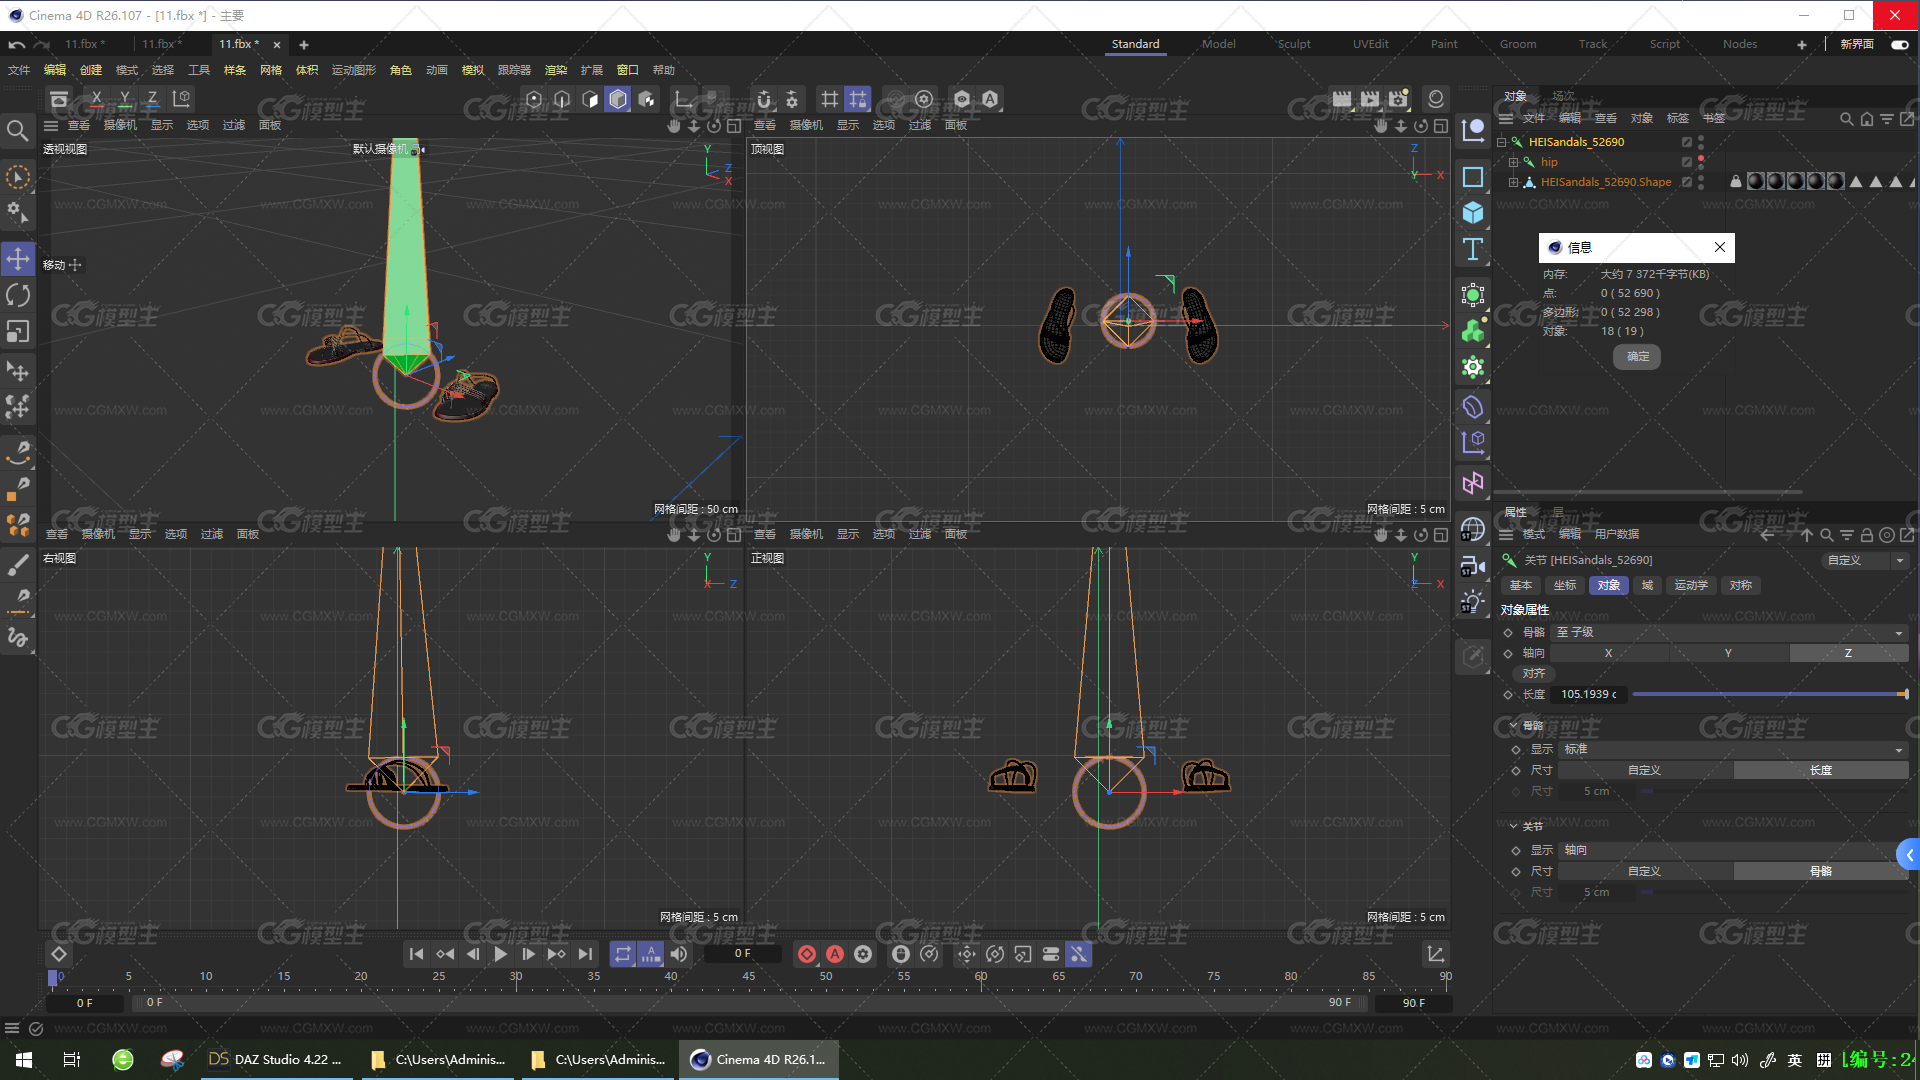Open the 文件 main menu
The height and width of the screenshot is (1080, 1920).
click(19, 70)
